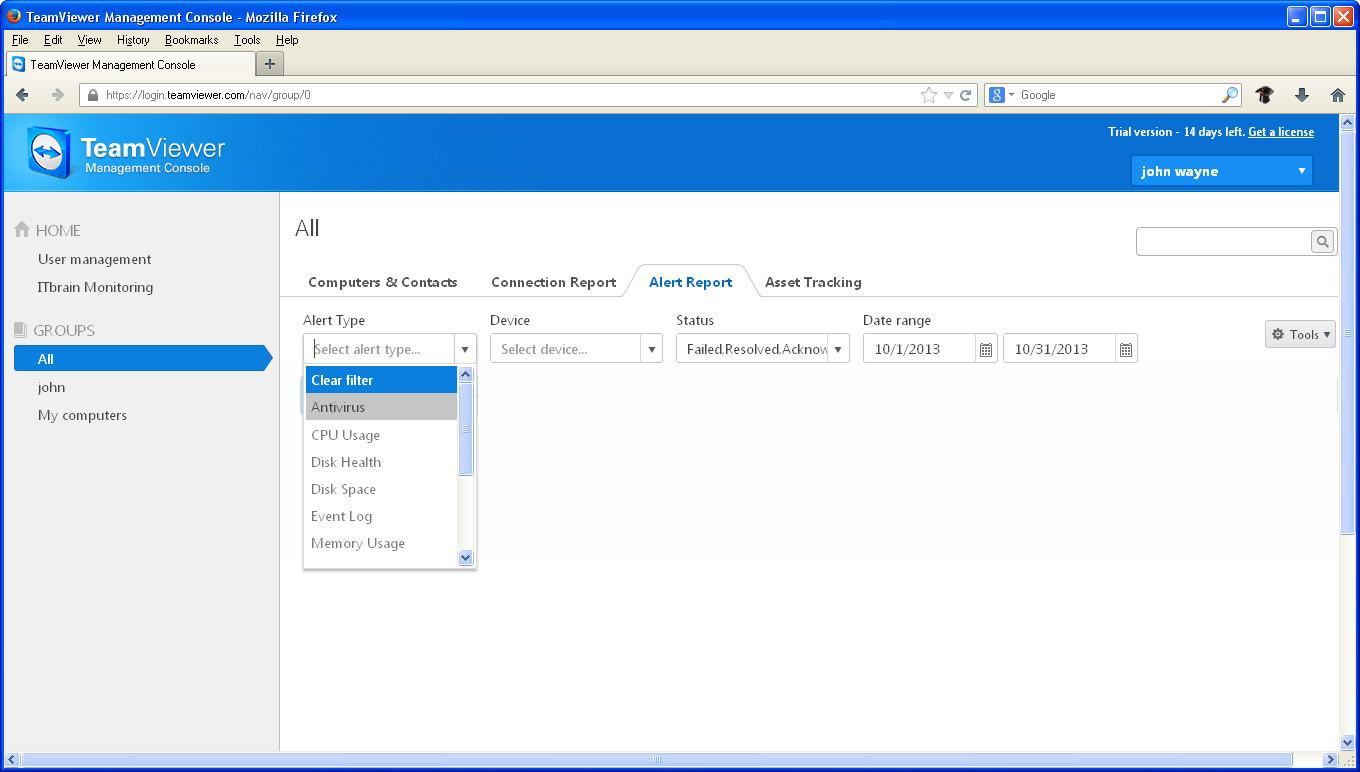Open the History menu in Firefox

[x=132, y=40]
